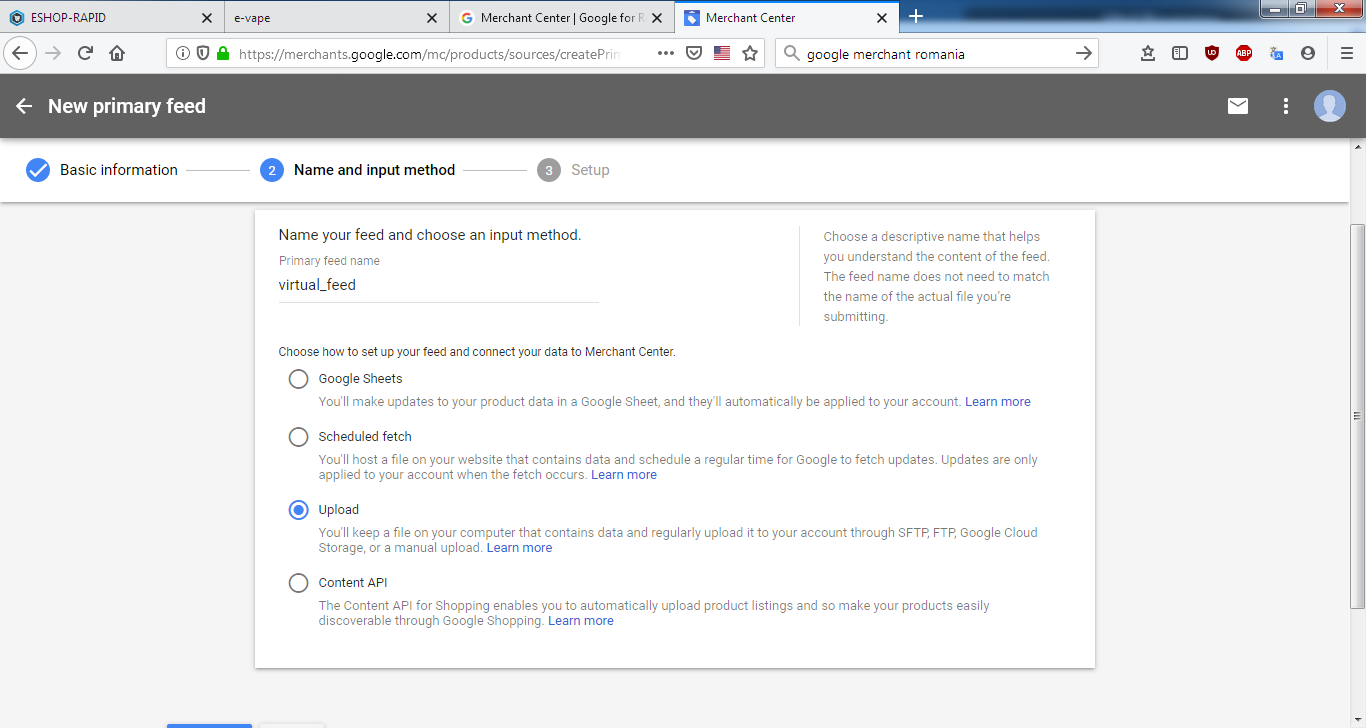Open the account profile avatar

point(1330,106)
